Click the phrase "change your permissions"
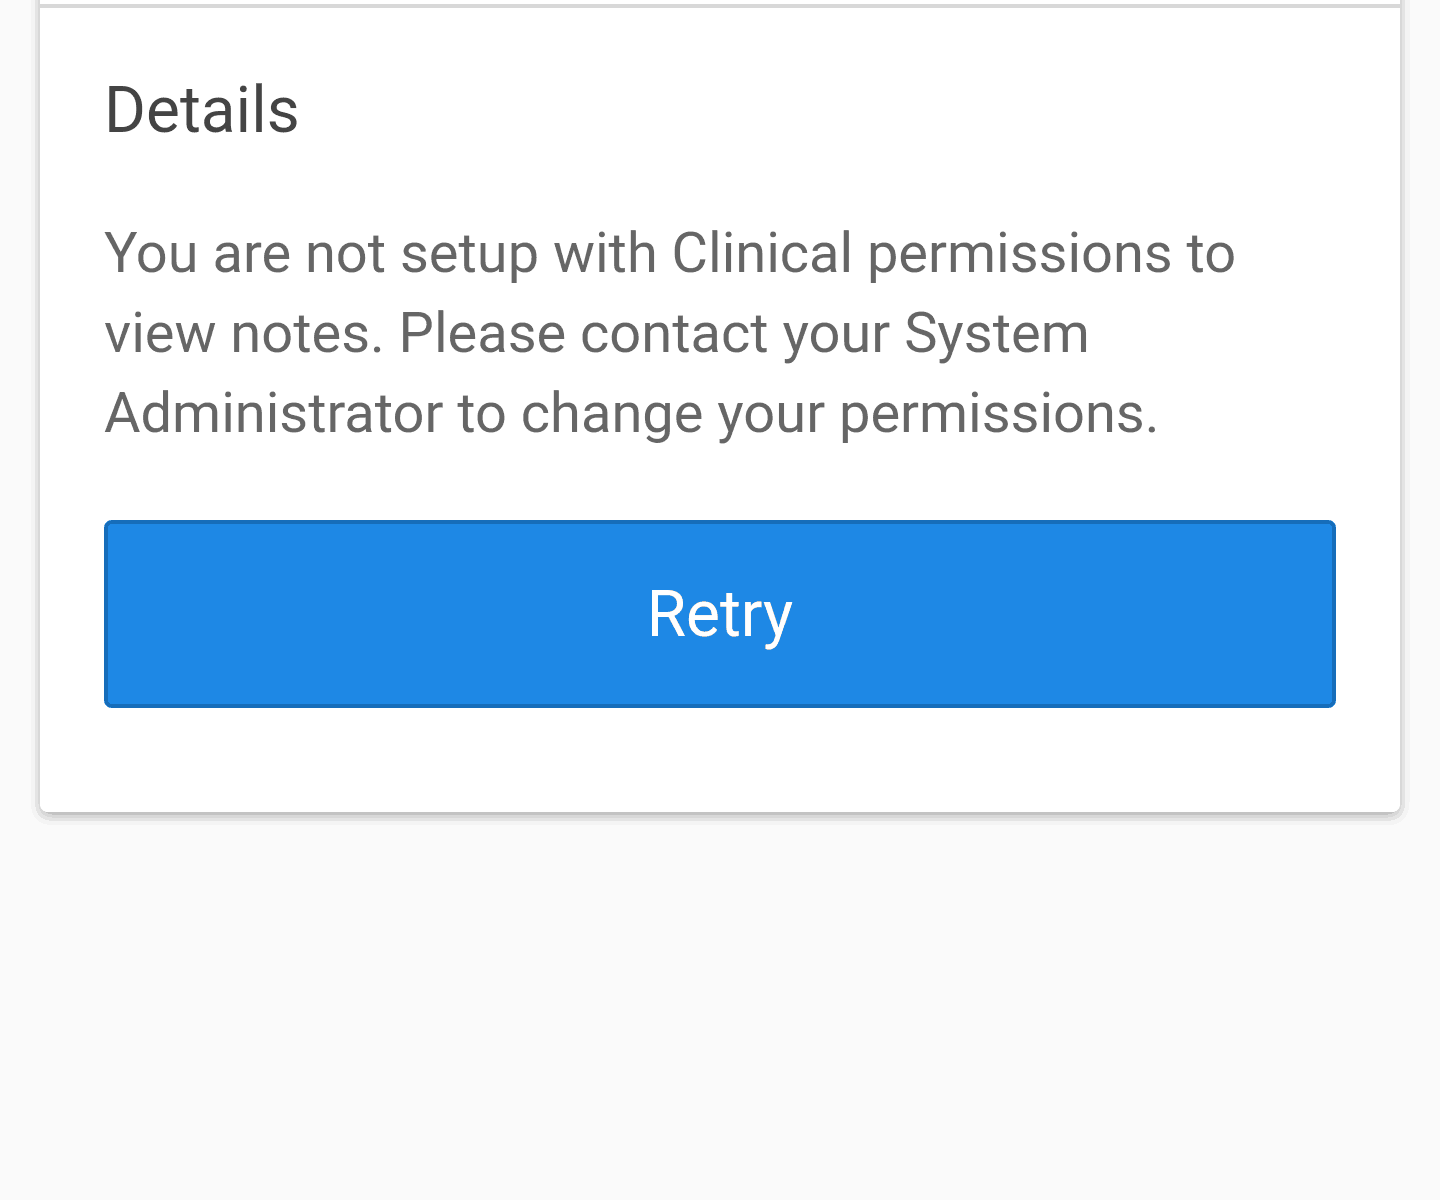Screen dimensions: 1440x1200 click(x=838, y=413)
